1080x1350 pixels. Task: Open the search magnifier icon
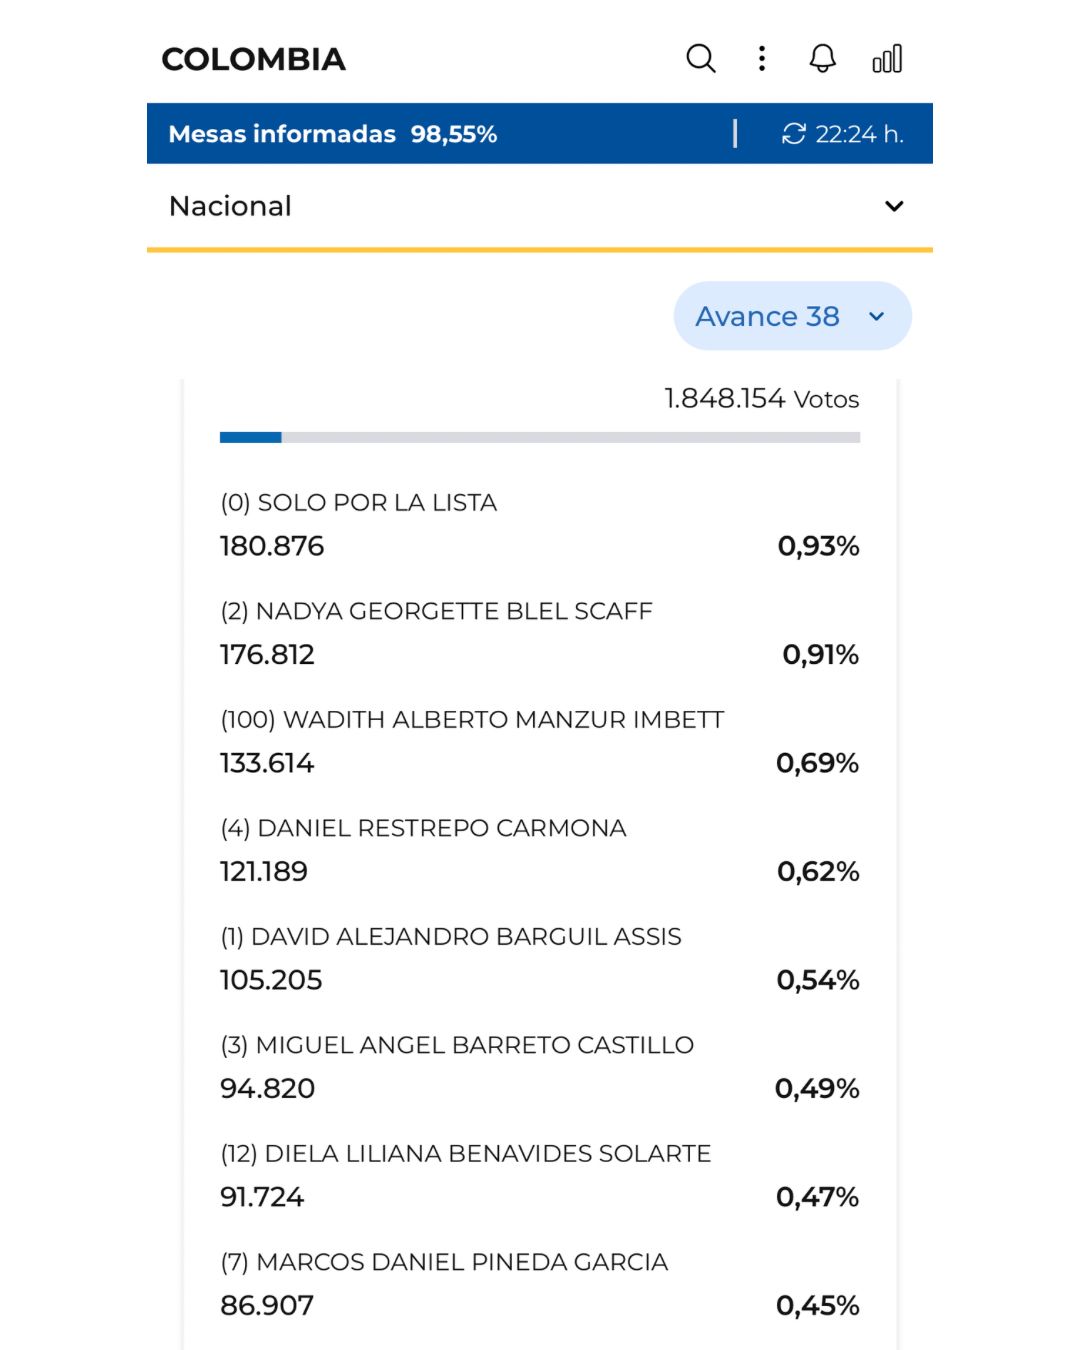click(x=701, y=59)
